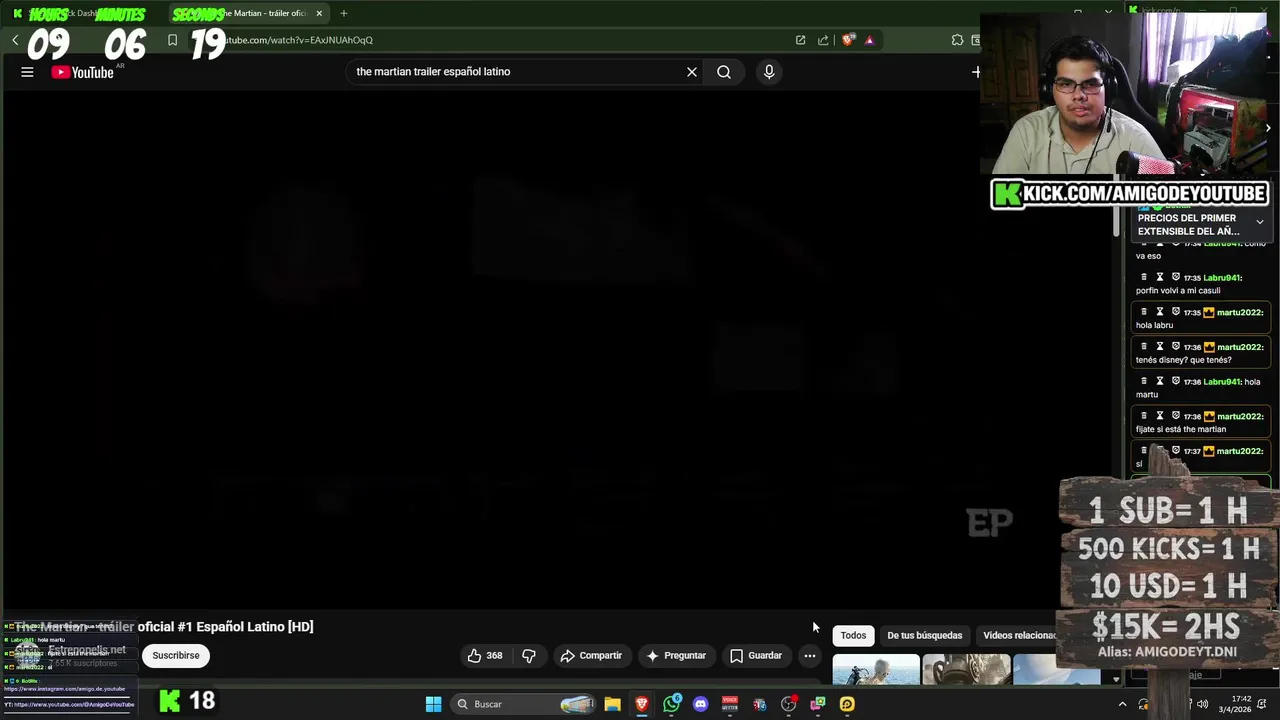
Task: Open WhatsApp from the taskbar
Action: pos(671,704)
